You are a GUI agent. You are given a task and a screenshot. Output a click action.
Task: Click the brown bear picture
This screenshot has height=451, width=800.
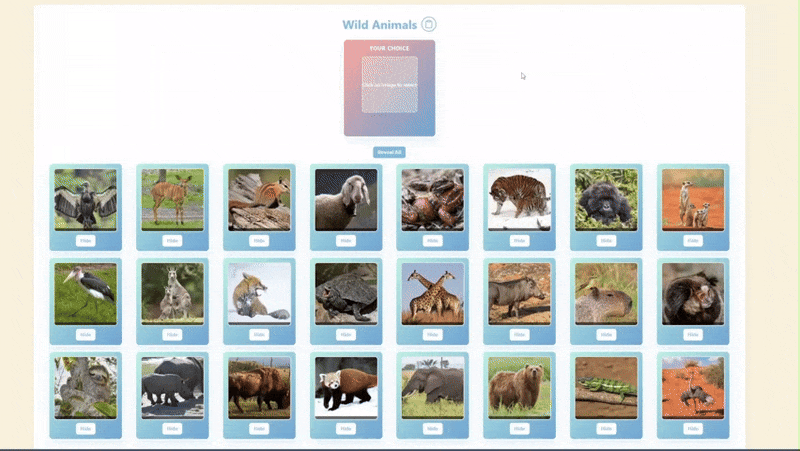(519, 387)
